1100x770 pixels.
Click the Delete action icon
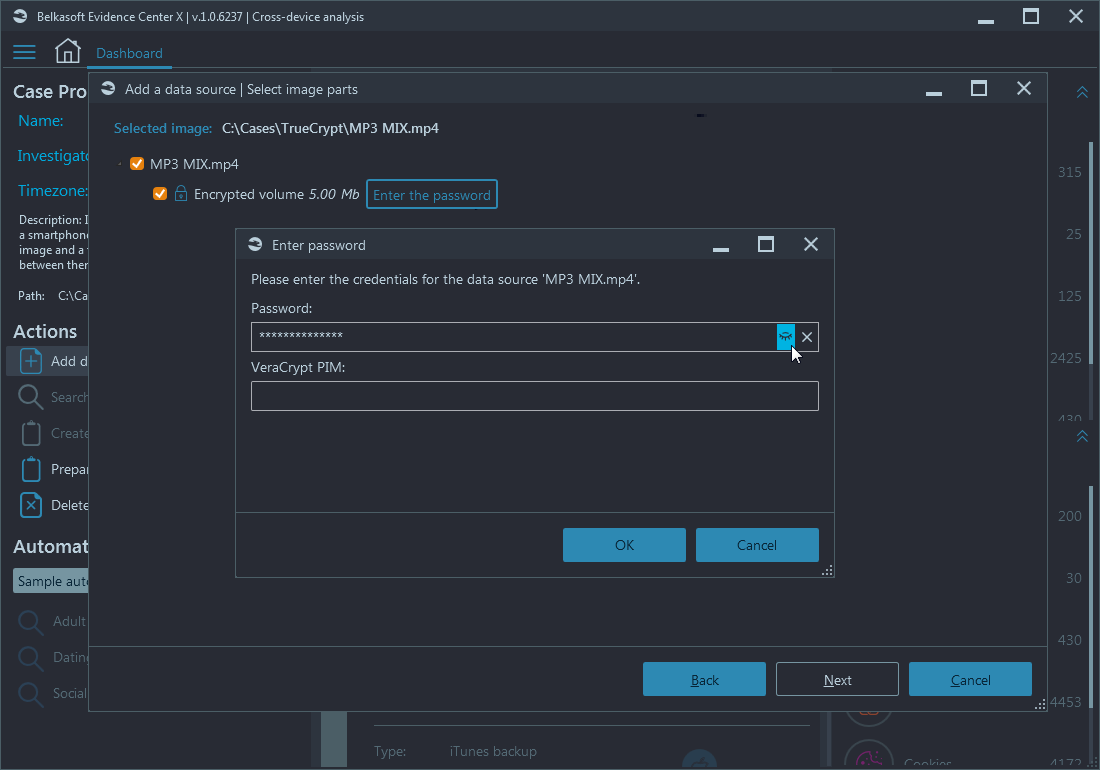pos(31,505)
